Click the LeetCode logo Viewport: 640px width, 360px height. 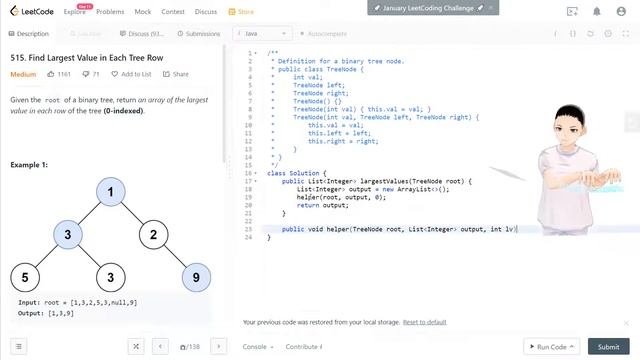pos(32,11)
